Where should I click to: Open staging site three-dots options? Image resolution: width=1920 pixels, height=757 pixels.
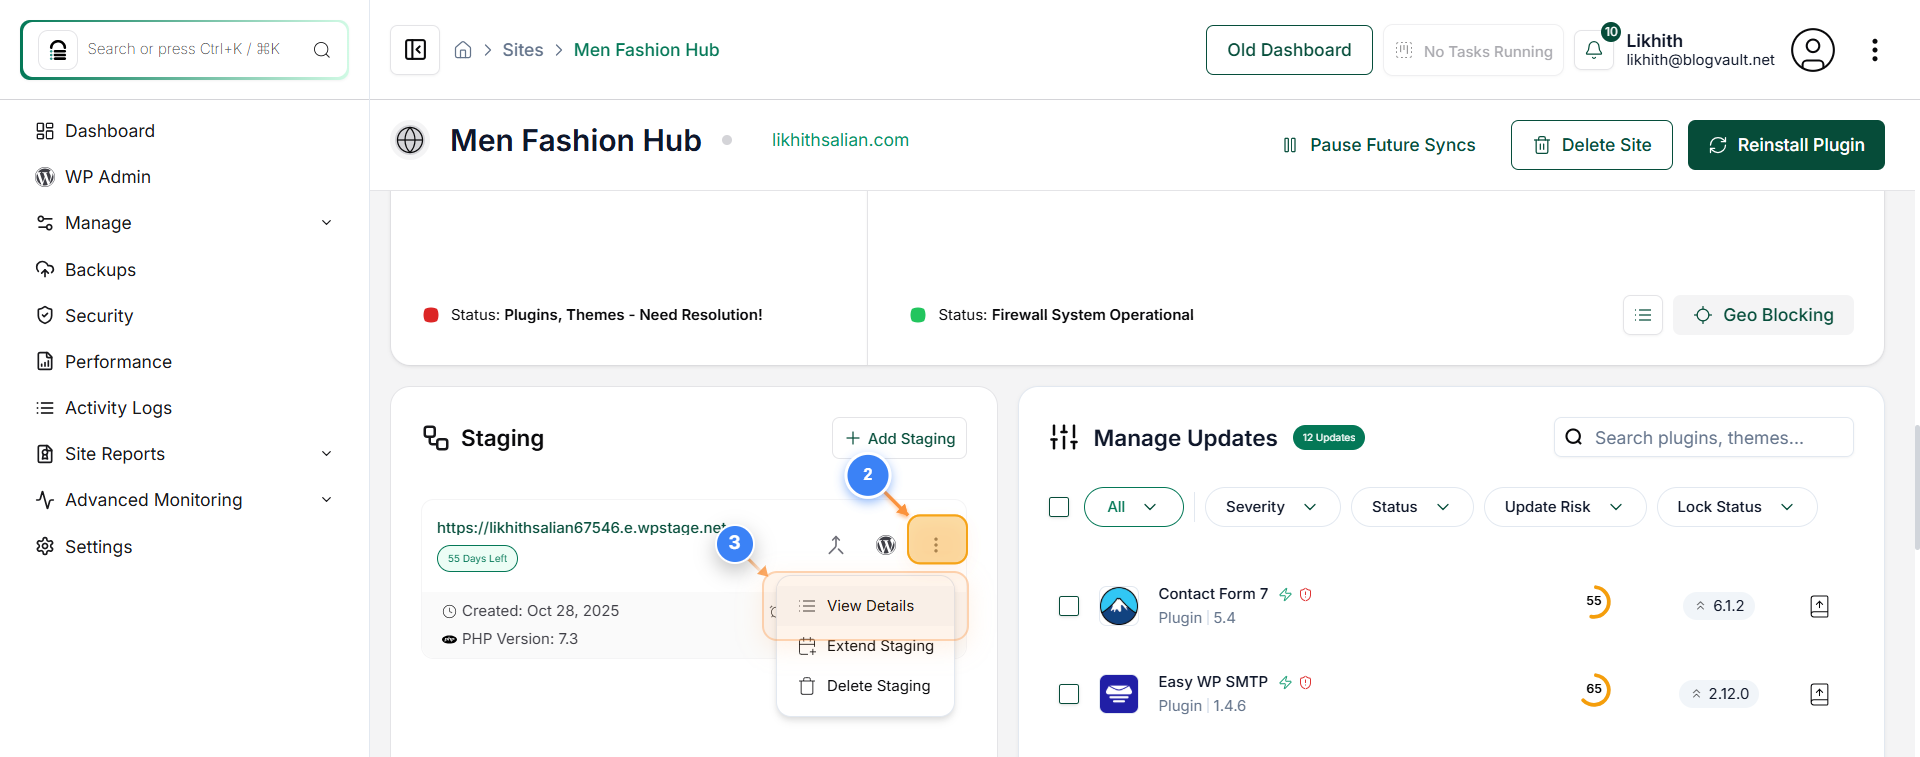pos(936,545)
